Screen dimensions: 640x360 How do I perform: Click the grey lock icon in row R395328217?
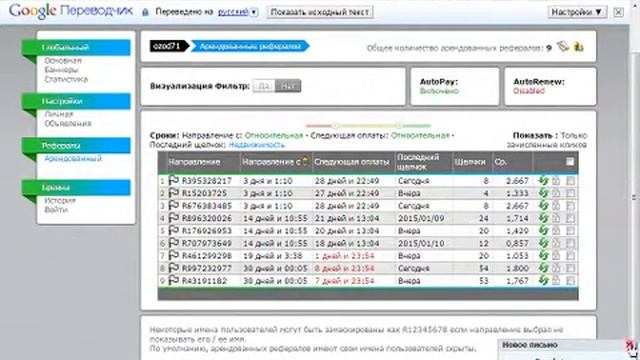[556, 180]
